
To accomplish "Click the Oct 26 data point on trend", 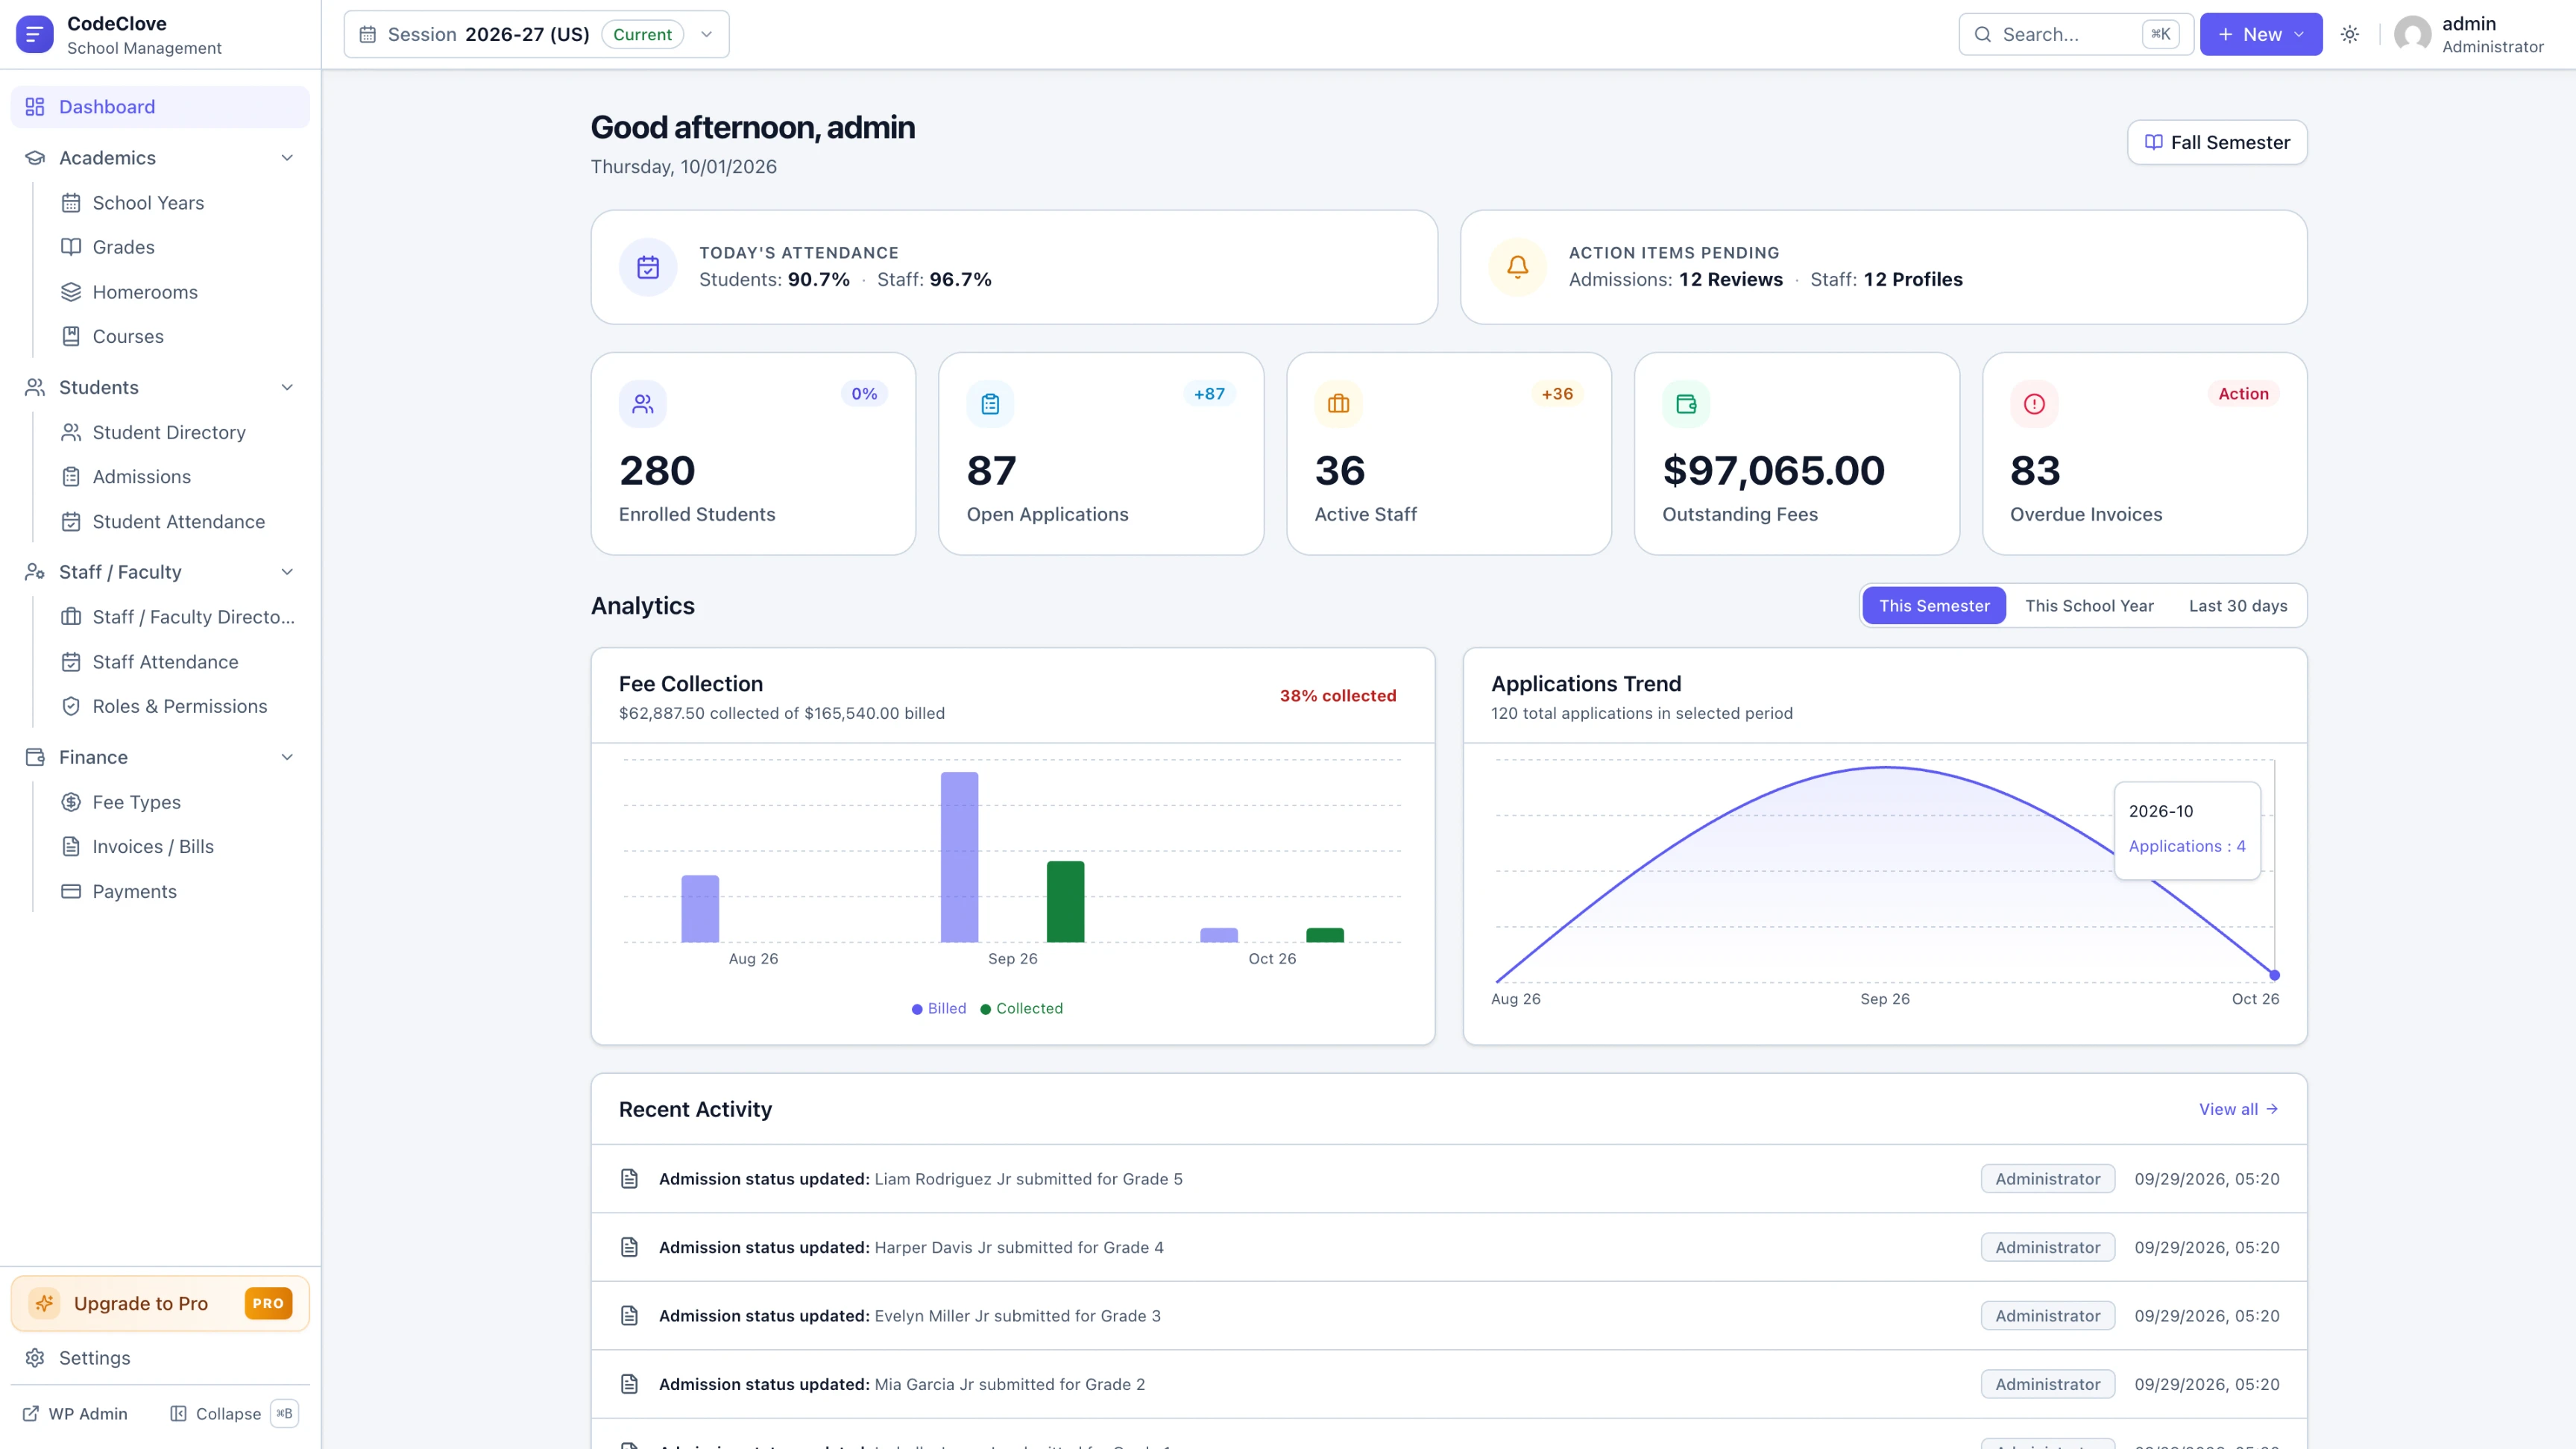I will point(2274,975).
